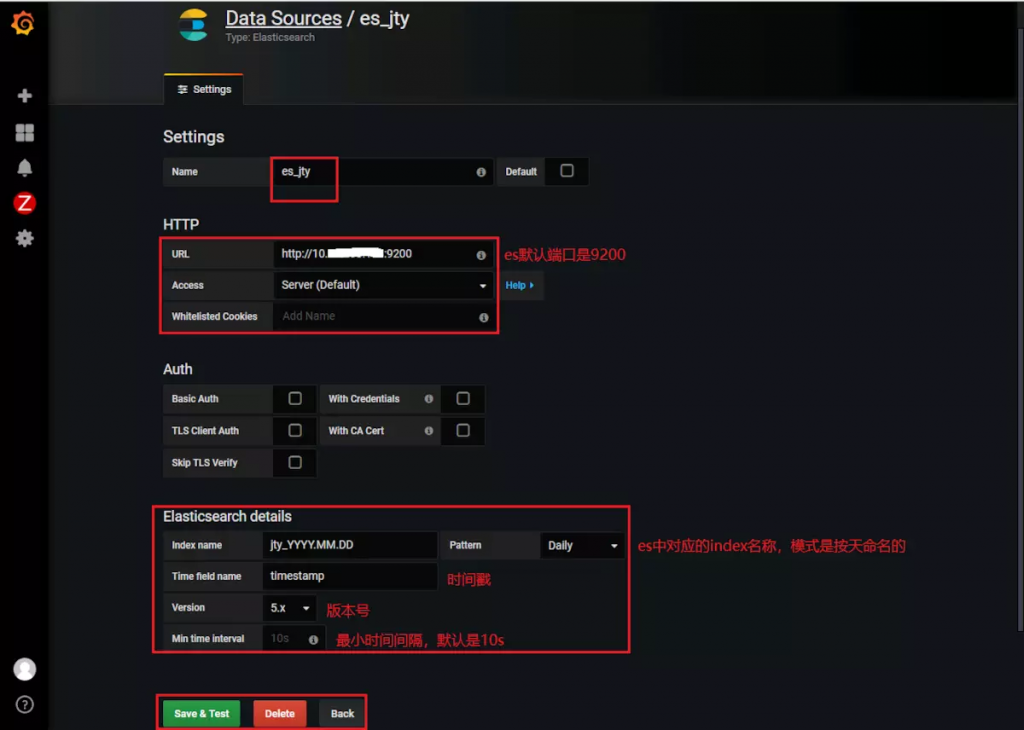Enable the With CA Cert checkbox
1024x730 pixels.
click(x=463, y=430)
